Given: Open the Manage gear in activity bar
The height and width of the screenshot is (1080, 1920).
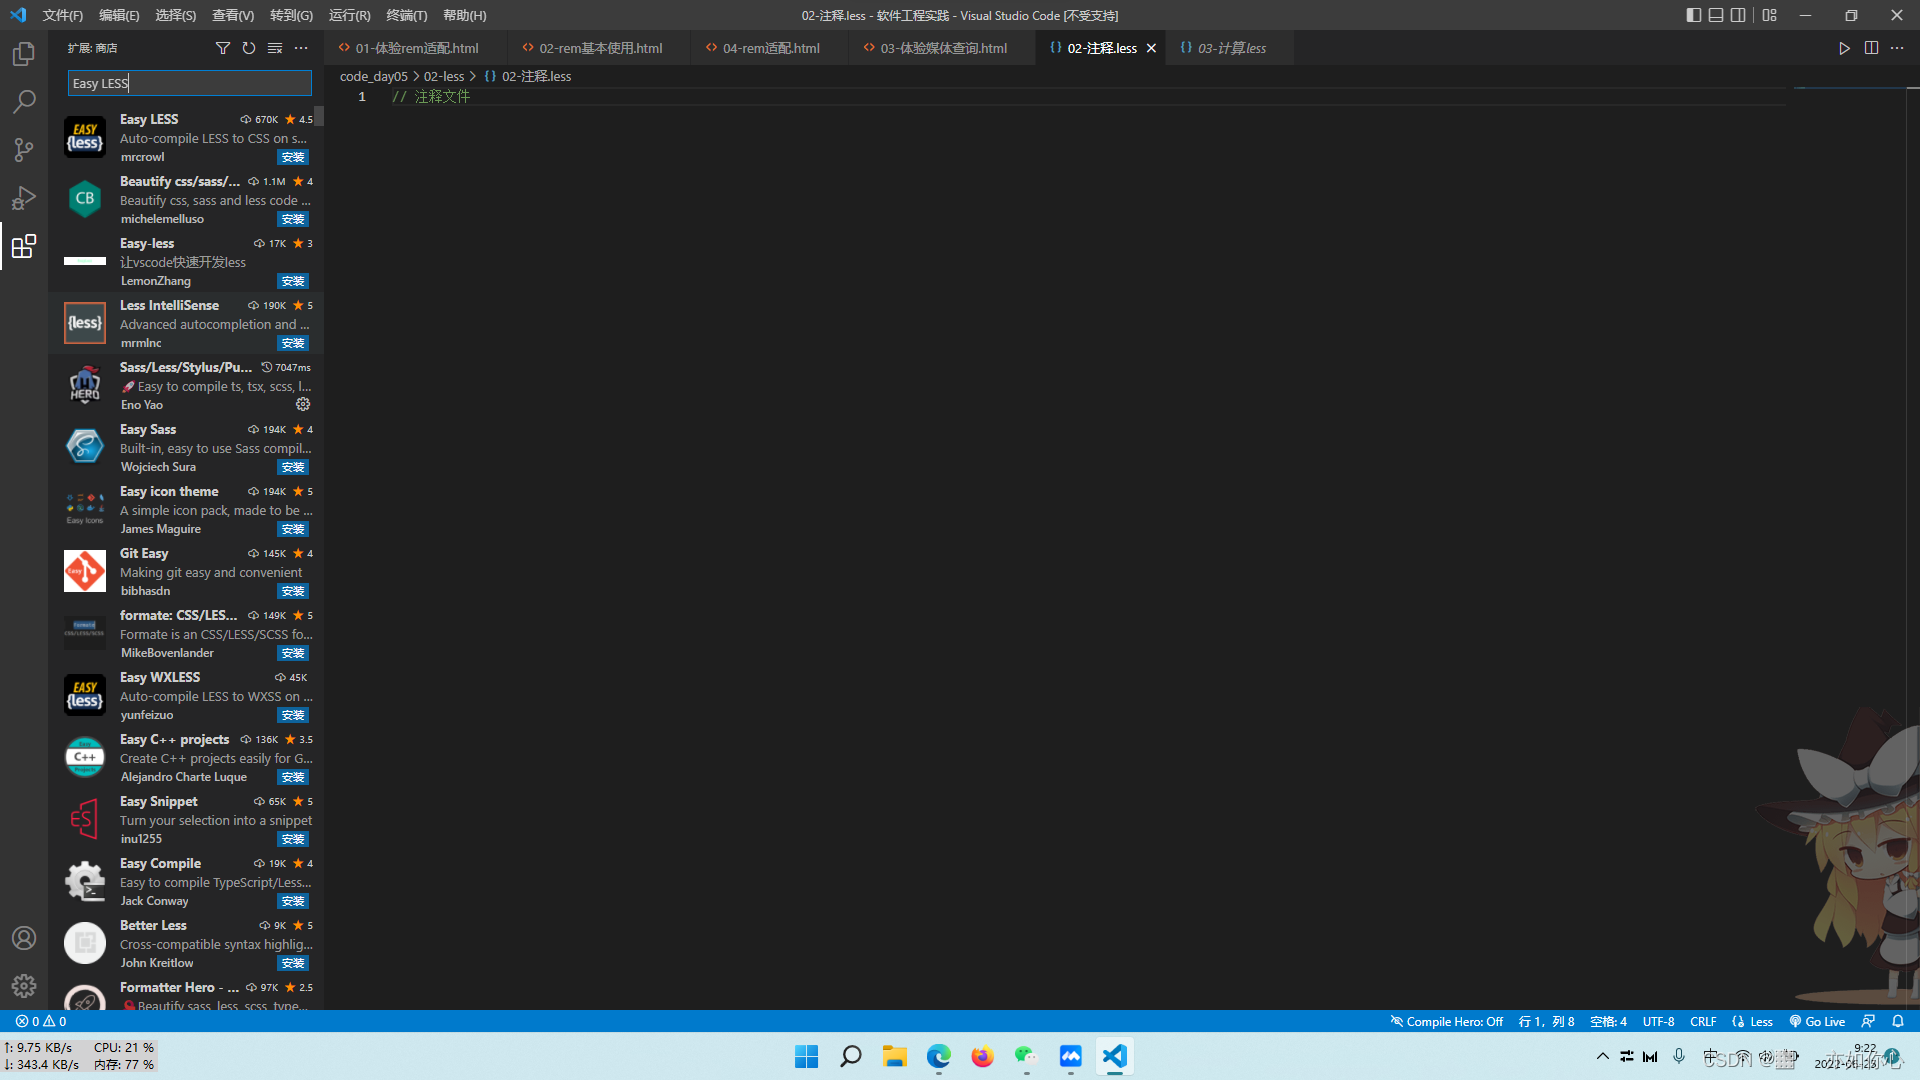Looking at the screenshot, I should 24,986.
